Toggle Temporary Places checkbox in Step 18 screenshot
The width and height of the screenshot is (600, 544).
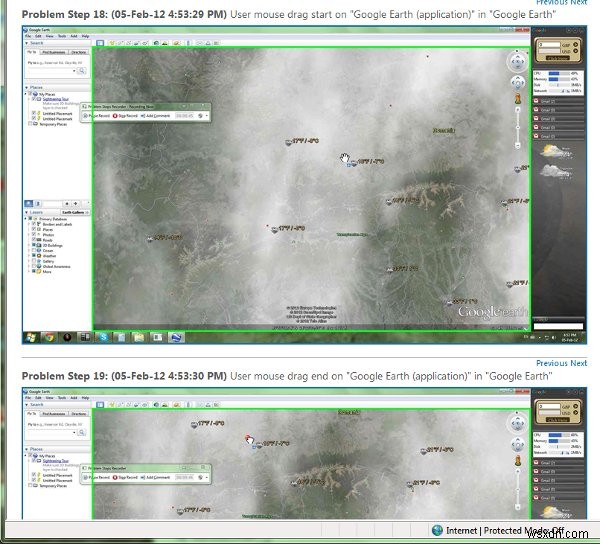pos(30,124)
